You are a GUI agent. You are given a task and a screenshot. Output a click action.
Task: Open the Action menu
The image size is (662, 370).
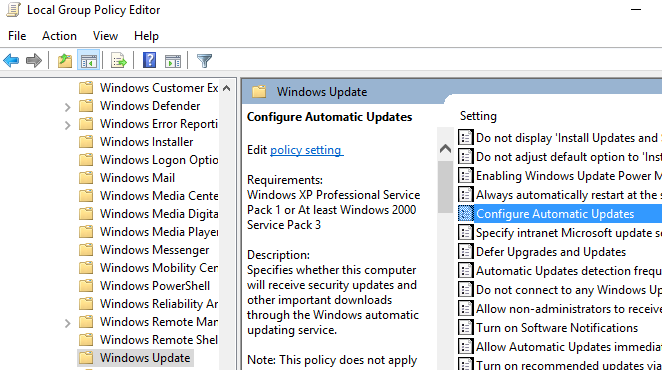[x=59, y=36]
